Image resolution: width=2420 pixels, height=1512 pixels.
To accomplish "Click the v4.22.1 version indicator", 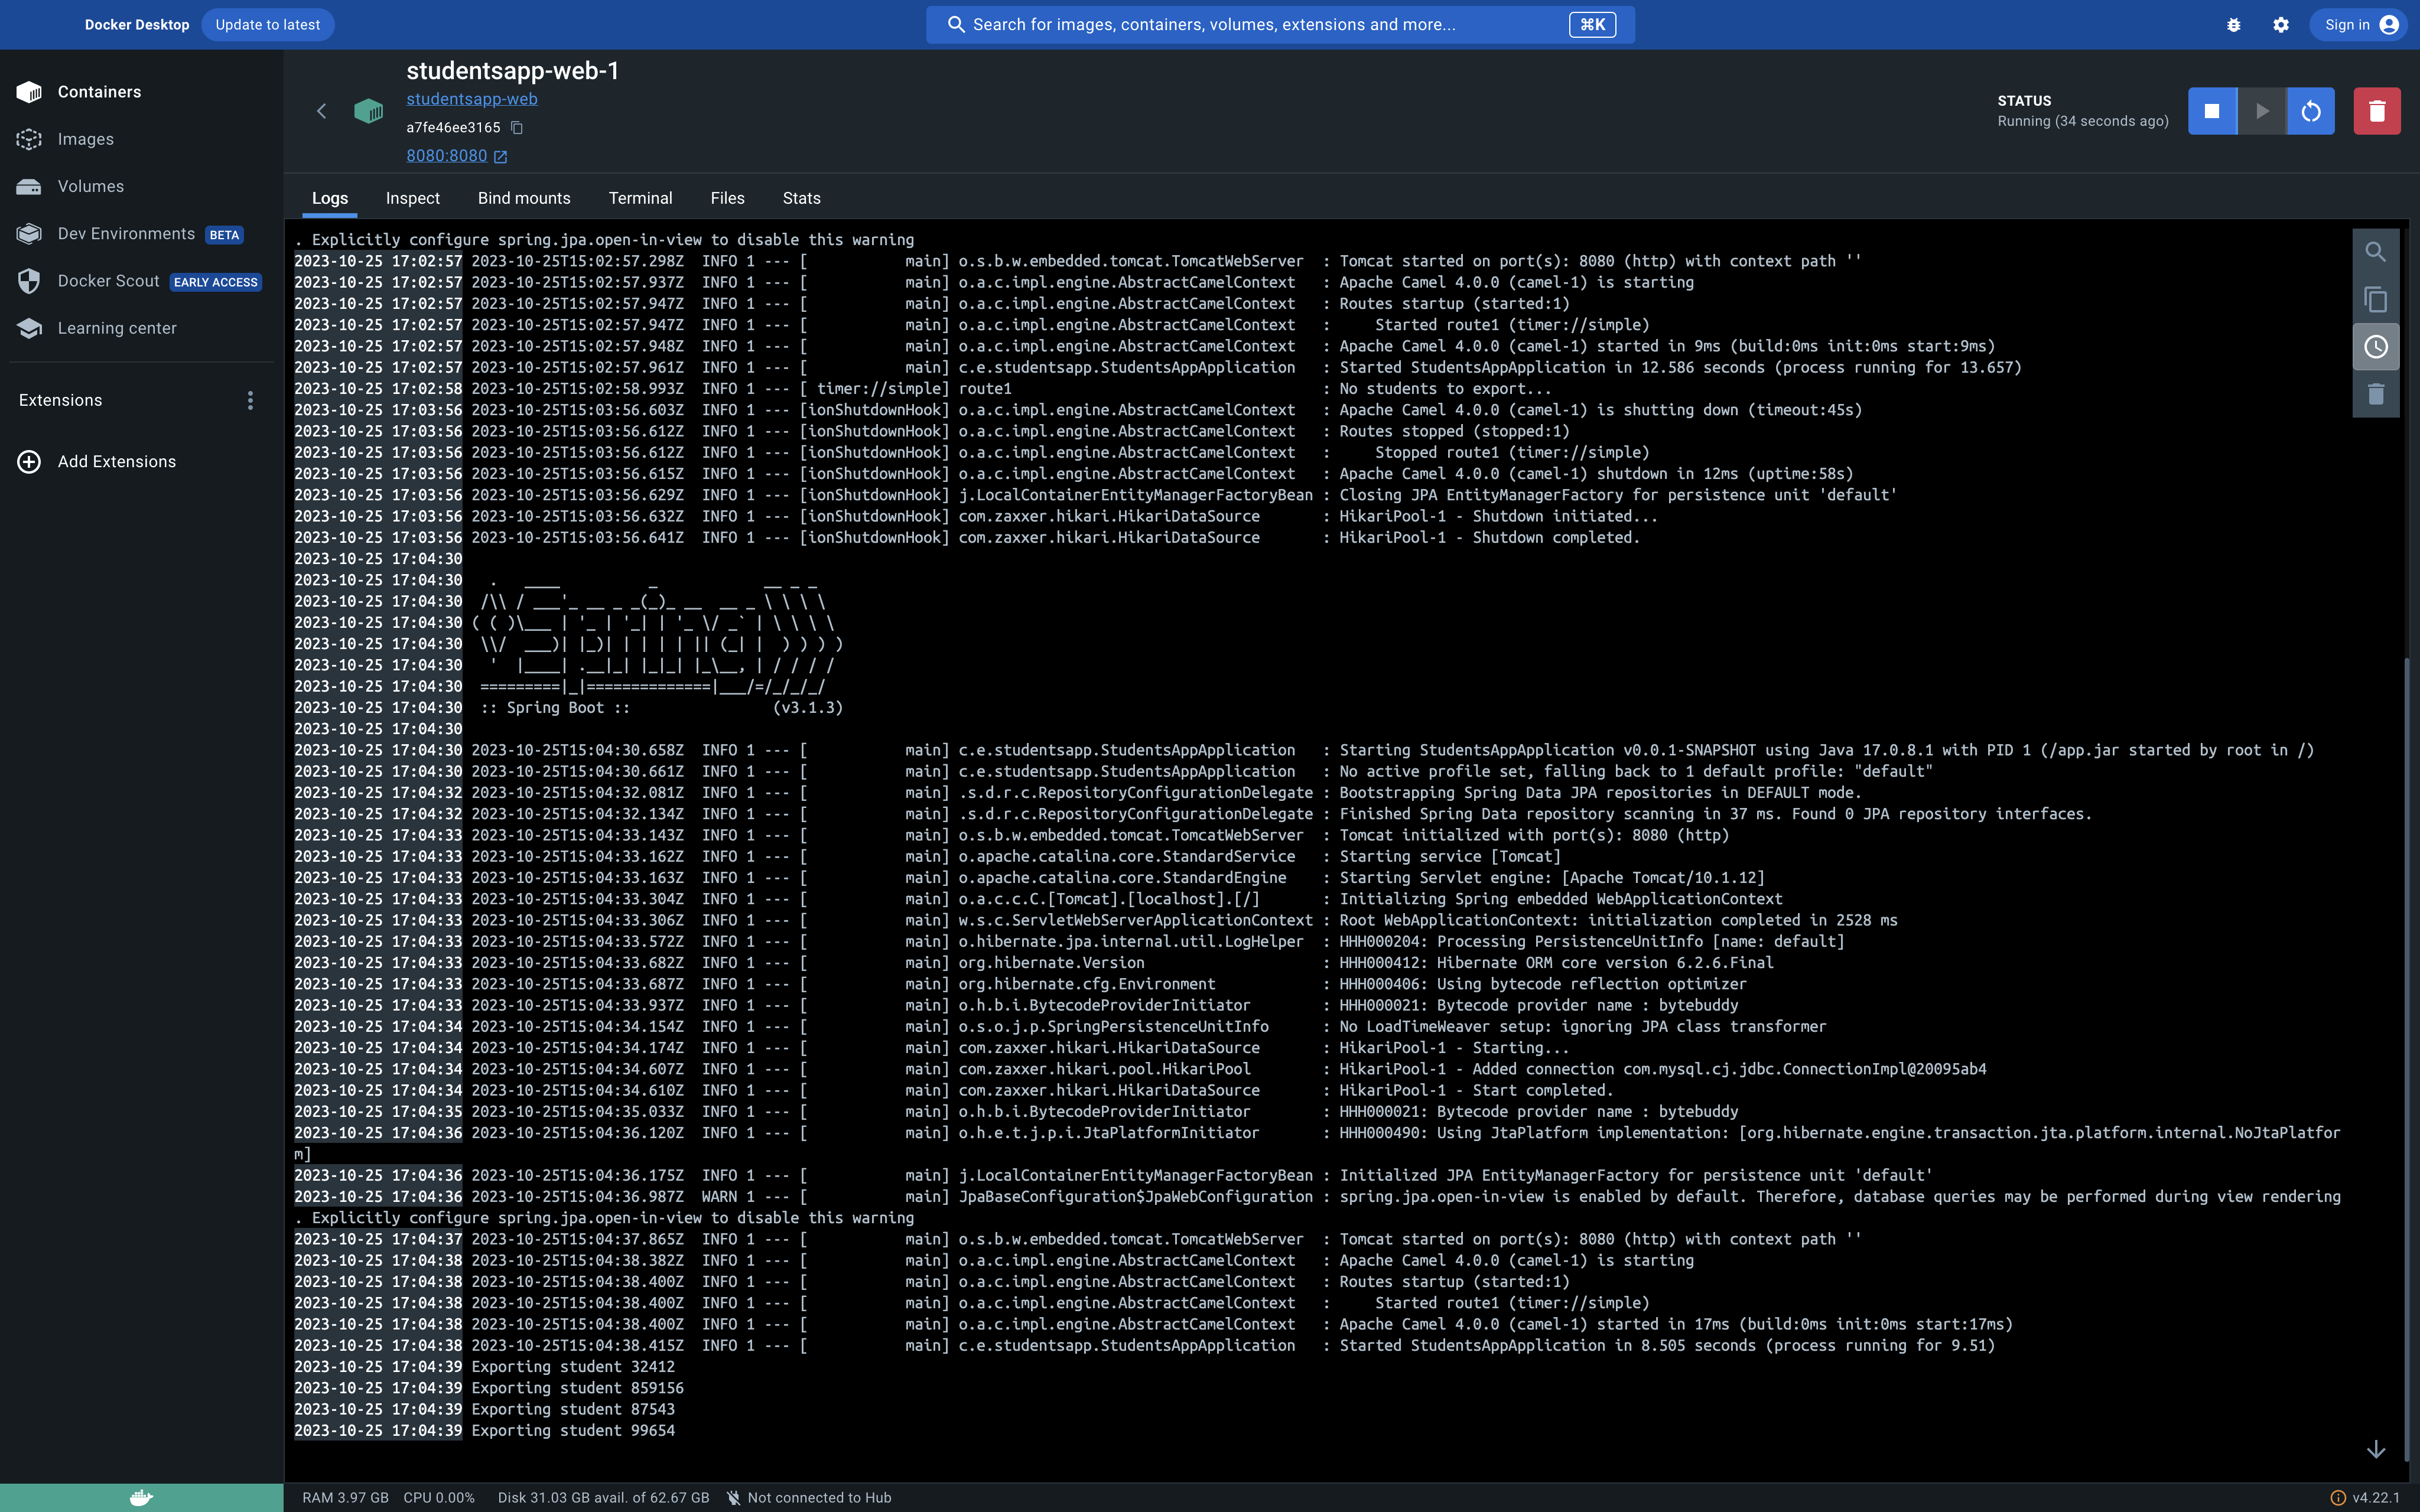I will coord(2364,1497).
